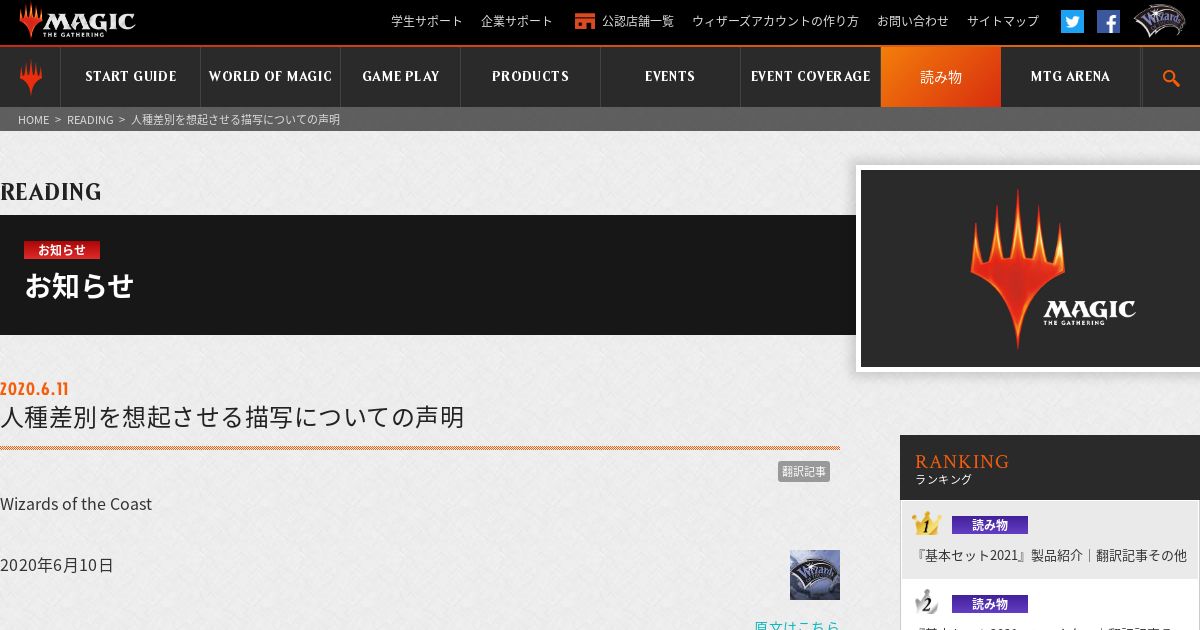1200x630 pixels.
Task: Click the 翻訳記事 tag badge
Action: [x=804, y=471]
